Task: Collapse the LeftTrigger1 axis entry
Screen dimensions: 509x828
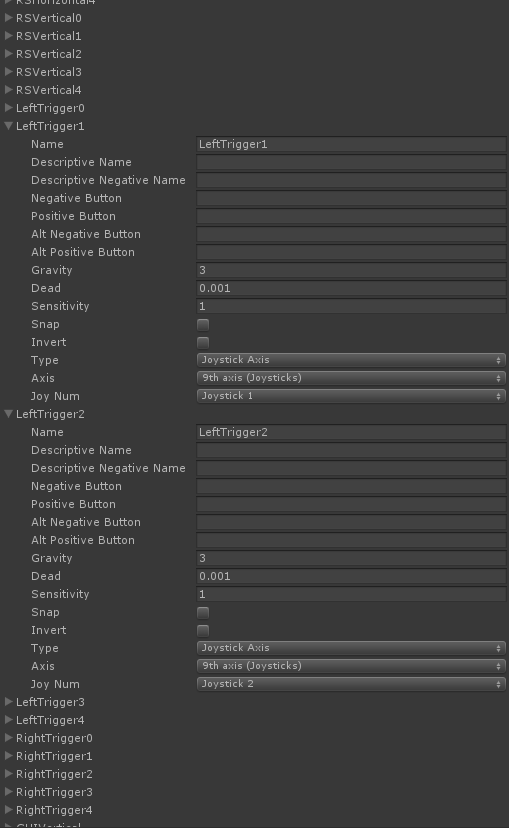Action: click(8, 126)
